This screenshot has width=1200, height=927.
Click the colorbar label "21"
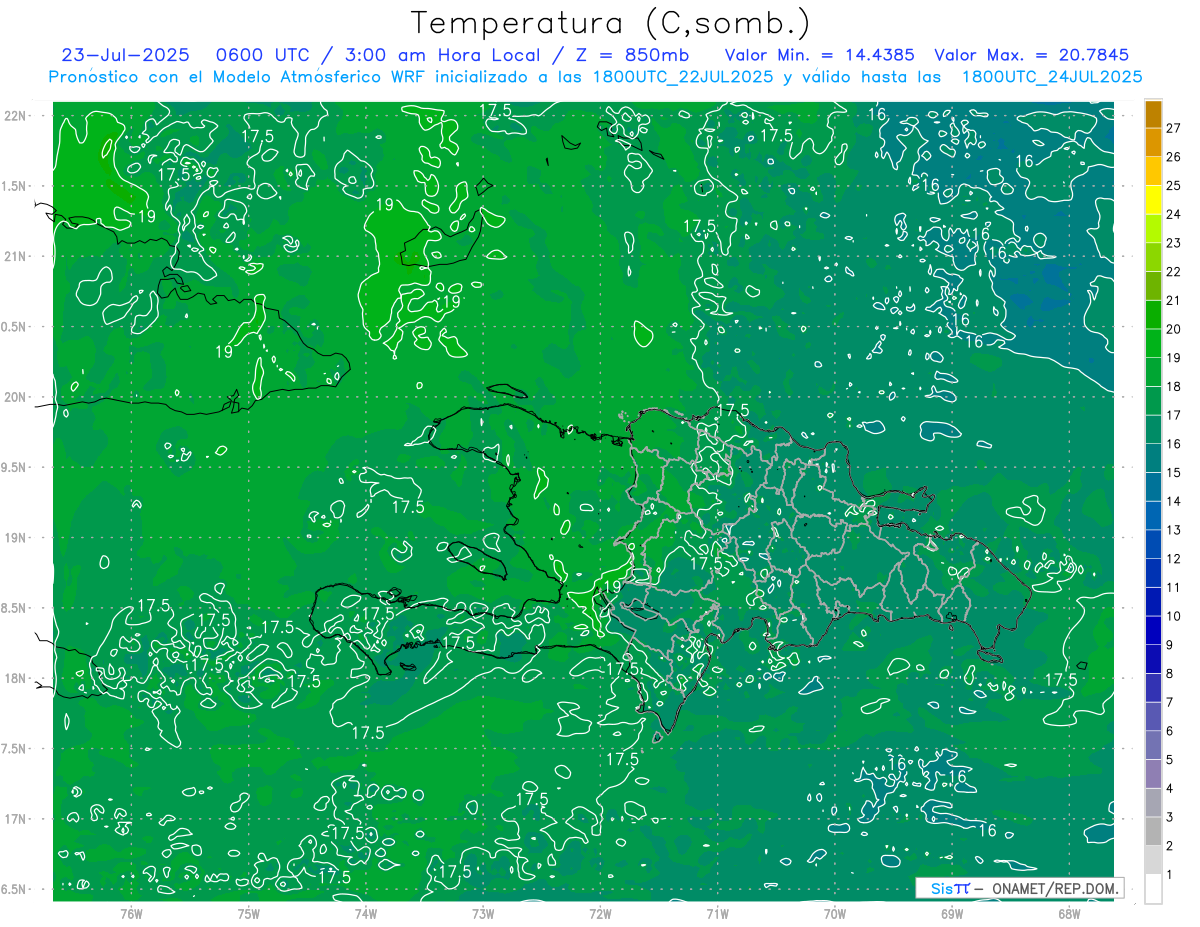tap(1174, 300)
